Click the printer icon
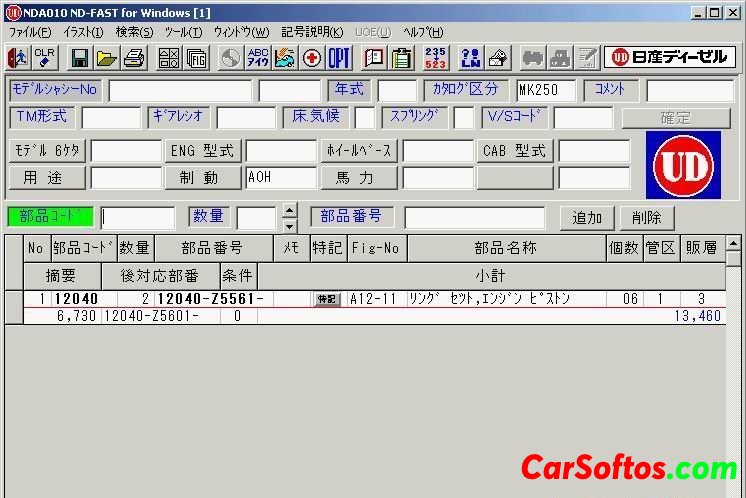This screenshot has width=746, height=498. pyautogui.click(x=134, y=57)
